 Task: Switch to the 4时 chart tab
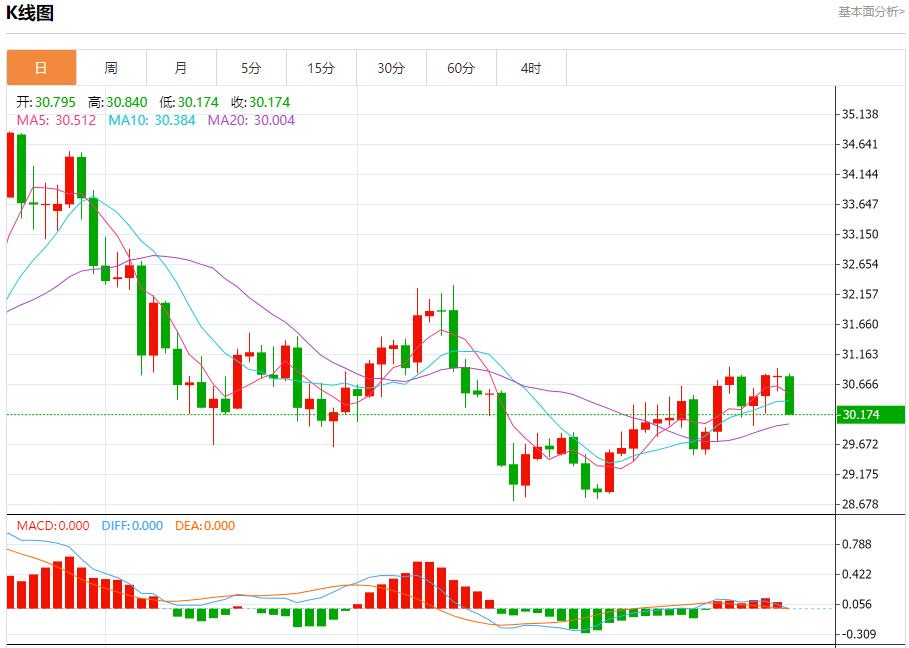tap(531, 68)
